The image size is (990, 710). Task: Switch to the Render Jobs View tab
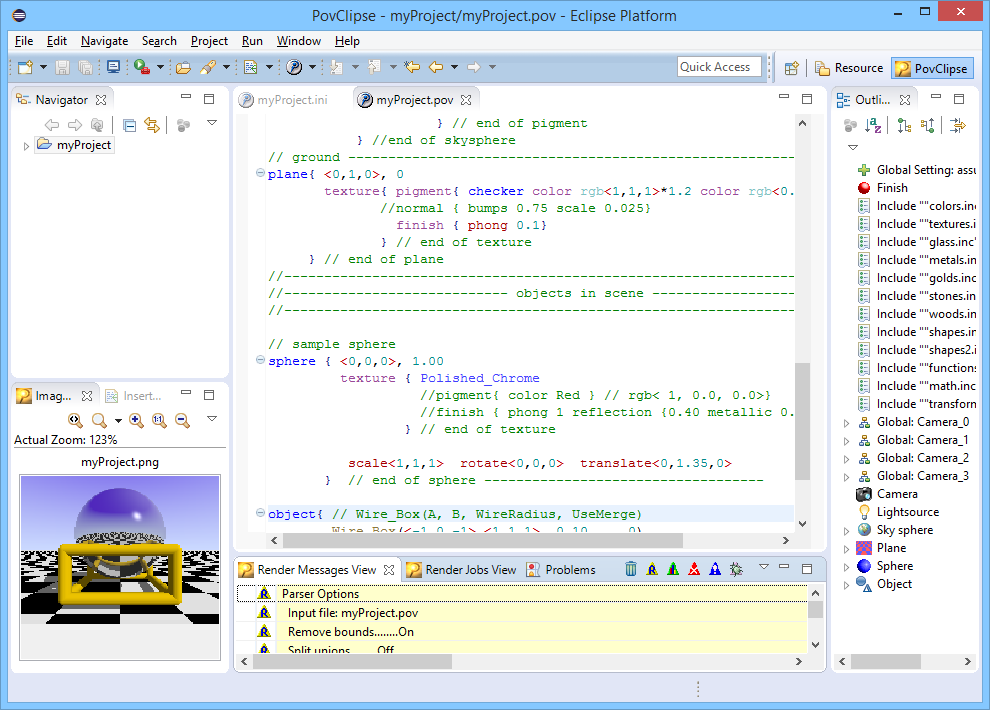(x=462, y=570)
